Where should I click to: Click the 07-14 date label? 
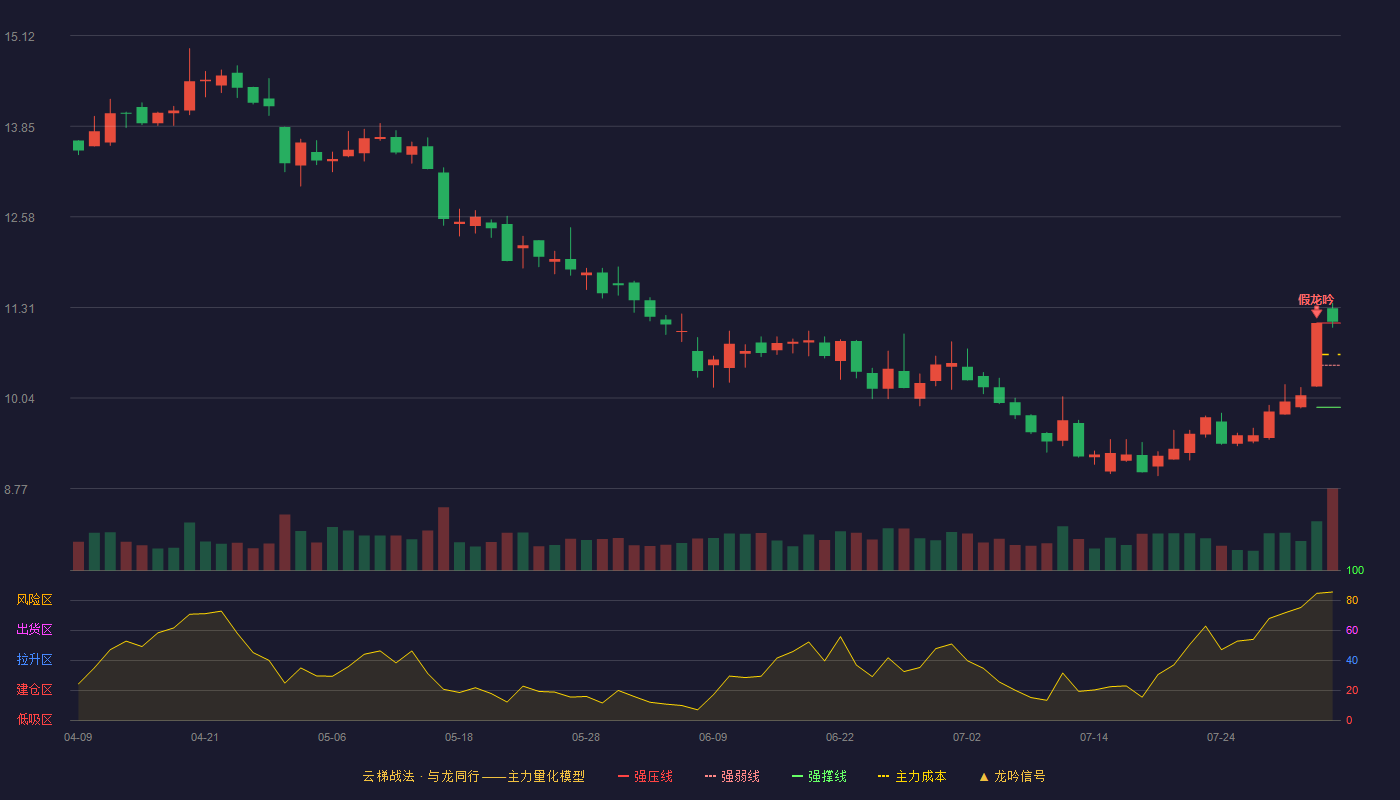click(1094, 737)
